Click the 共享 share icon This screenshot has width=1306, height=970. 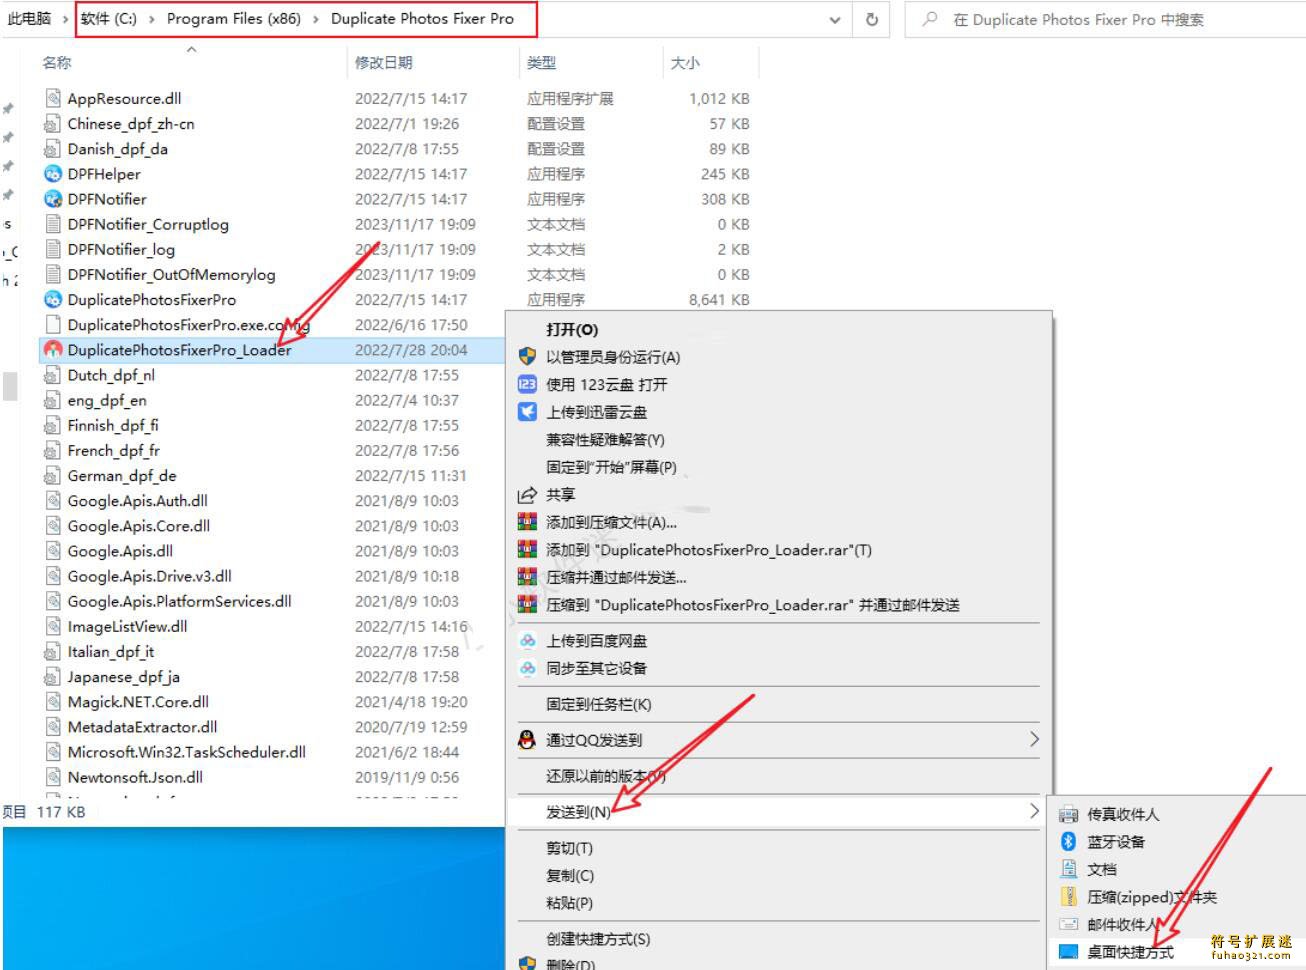[527, 494]
